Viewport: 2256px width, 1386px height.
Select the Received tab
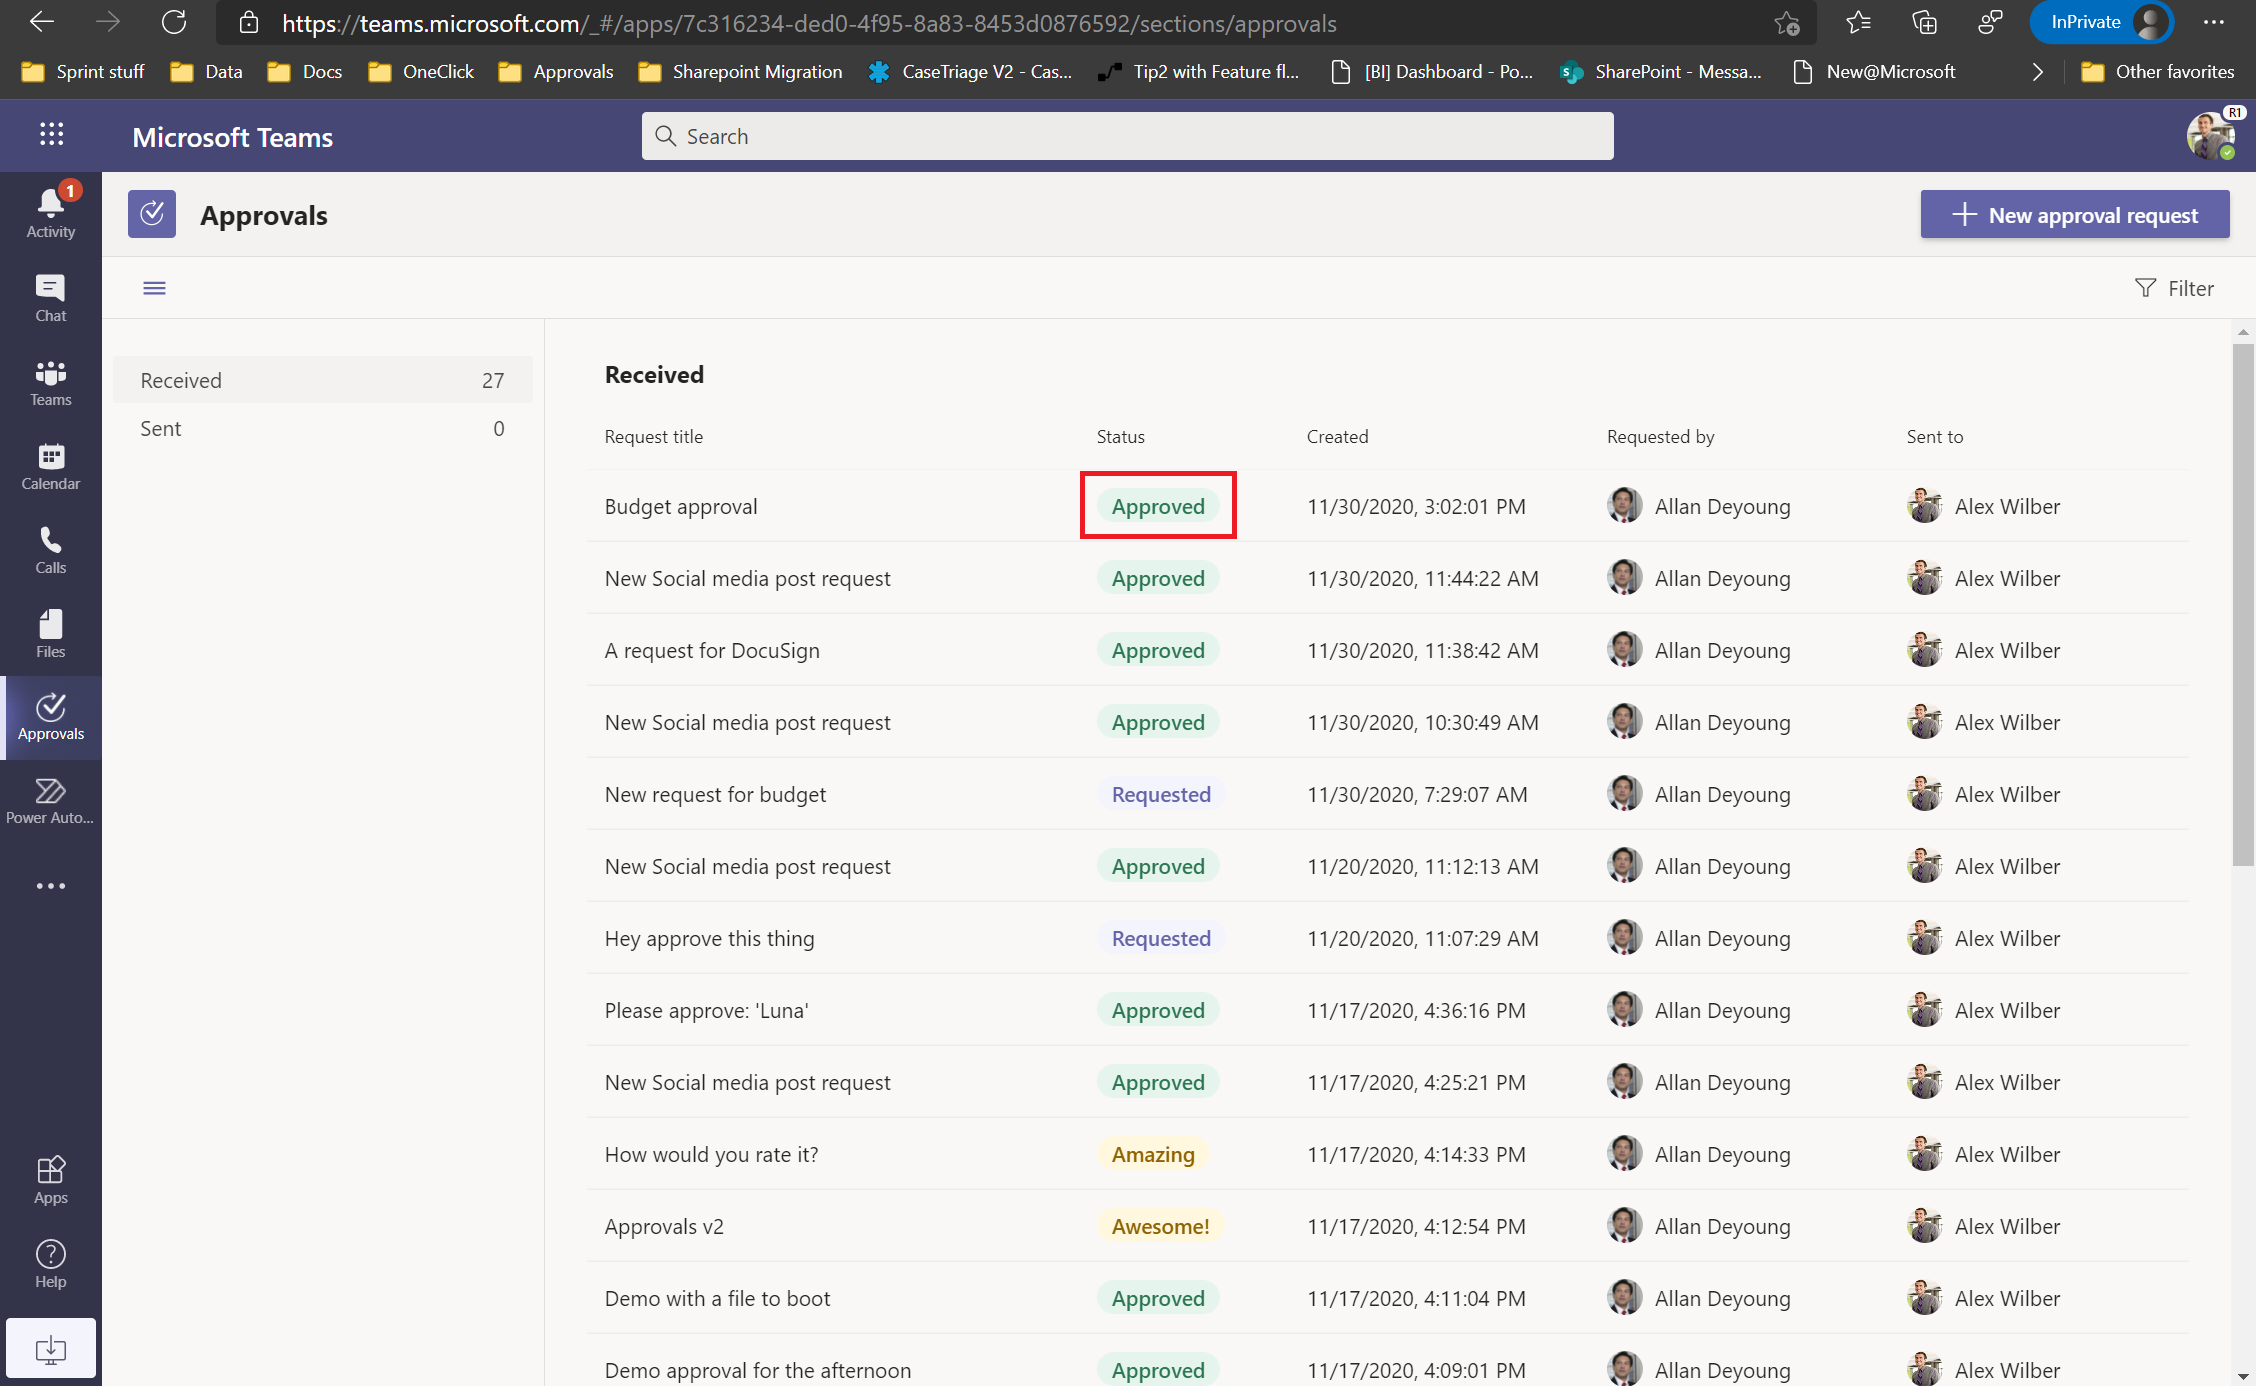pos(319,379)
